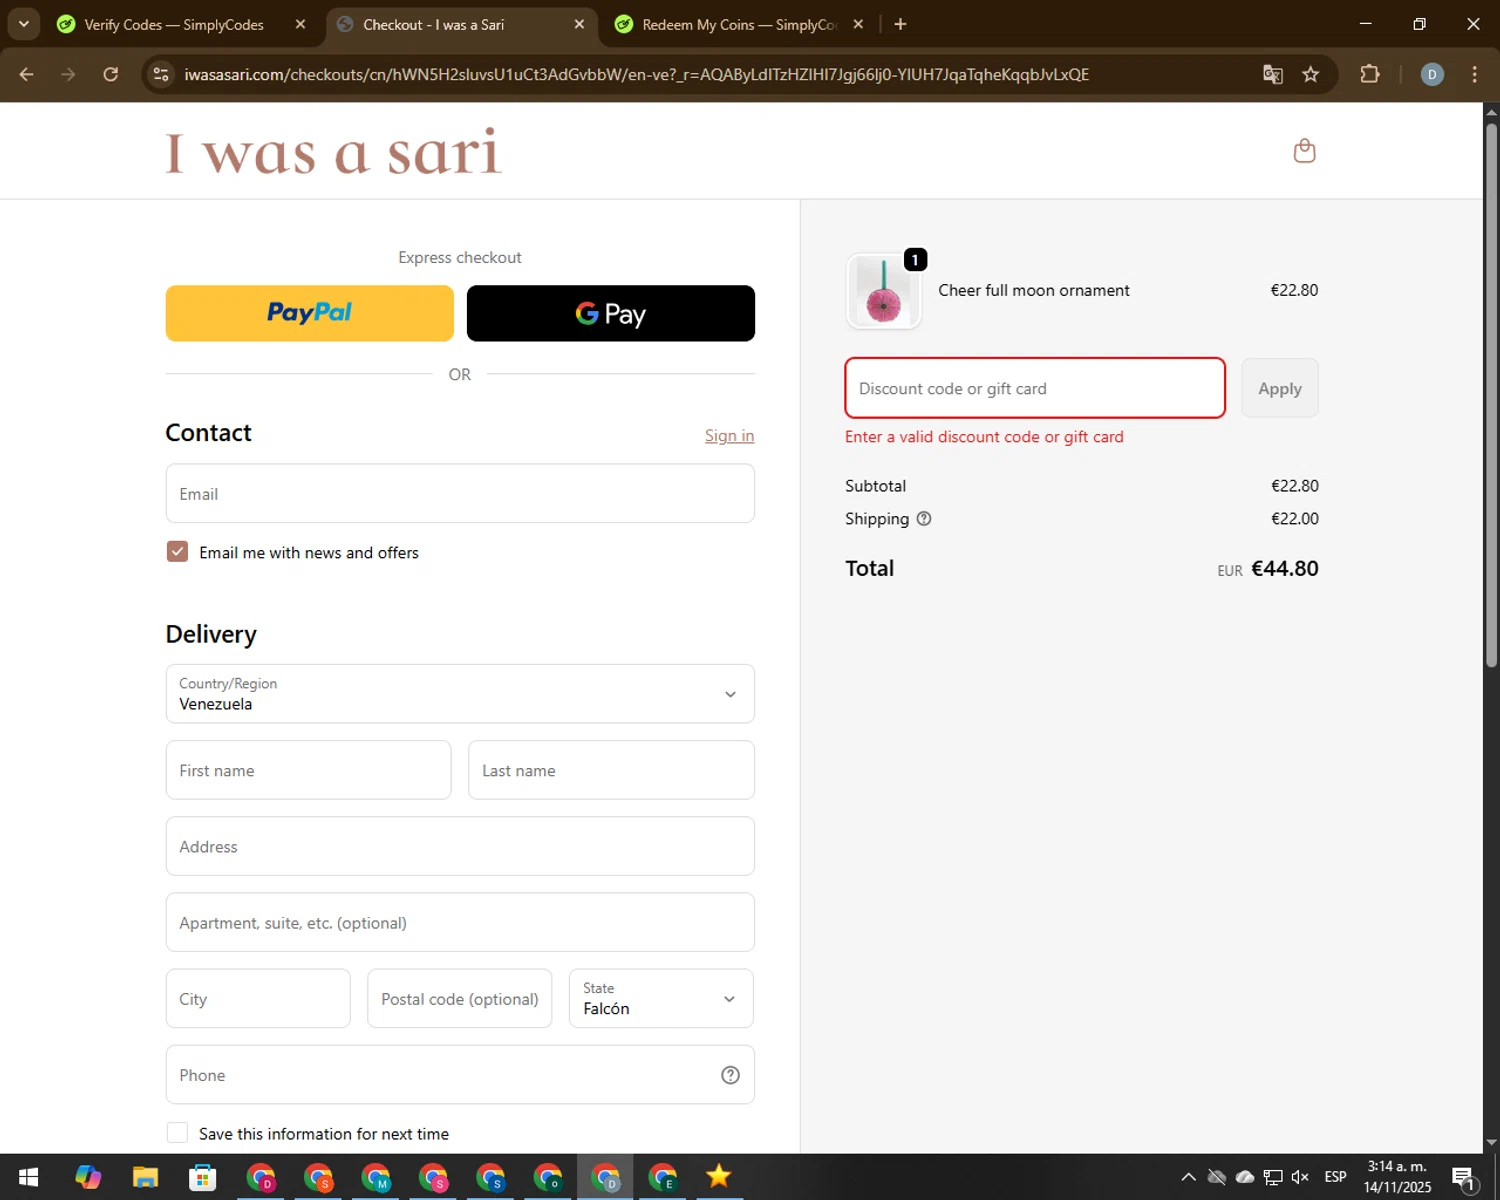1500x1200 pixels.
Task: Open Chrome with M profile badge in taskbar
Action: 376,1177
